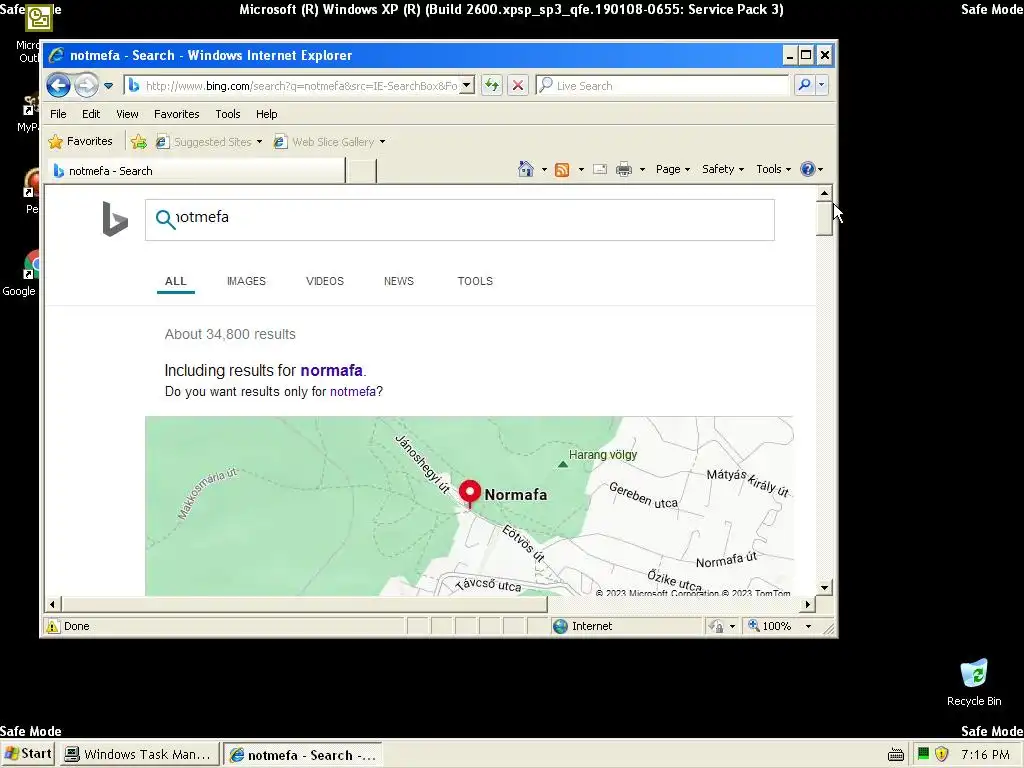Click the security shield tray icon

pyautogui.click(x=941, y=754)
